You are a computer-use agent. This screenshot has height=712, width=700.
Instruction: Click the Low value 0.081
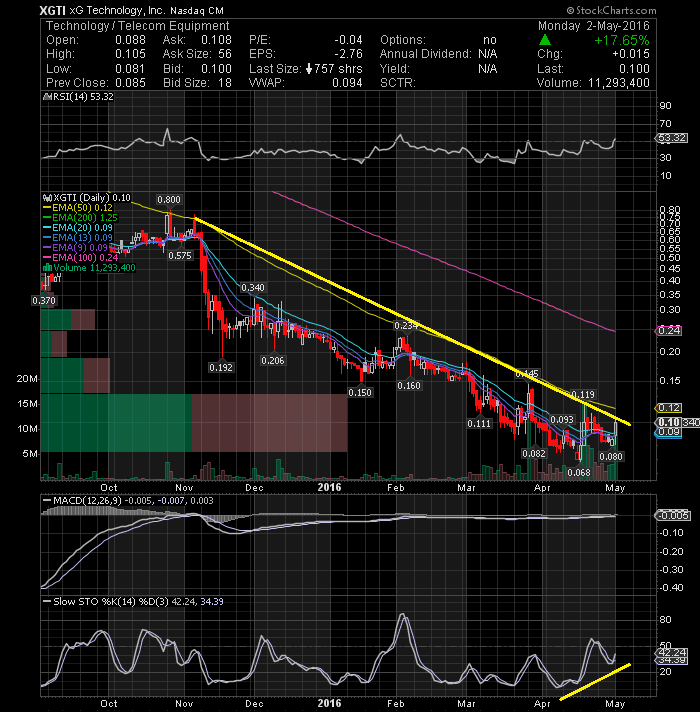pyautogui.click(x=130, y=69)
